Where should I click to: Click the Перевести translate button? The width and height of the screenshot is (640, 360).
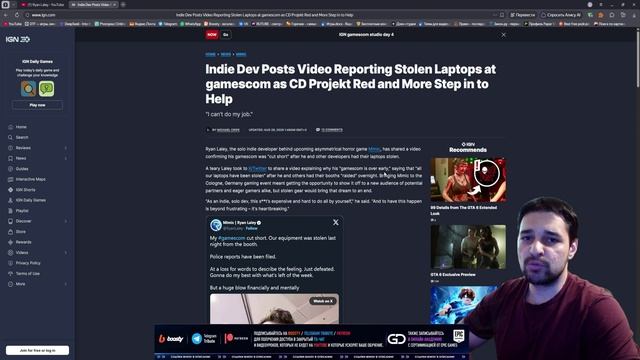click(522, 15)
